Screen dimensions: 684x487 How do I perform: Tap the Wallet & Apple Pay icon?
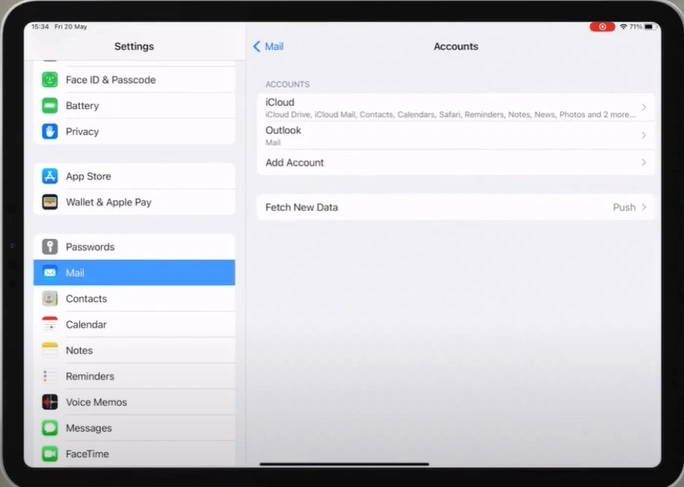pyautogui.click(x=50, y=202)
